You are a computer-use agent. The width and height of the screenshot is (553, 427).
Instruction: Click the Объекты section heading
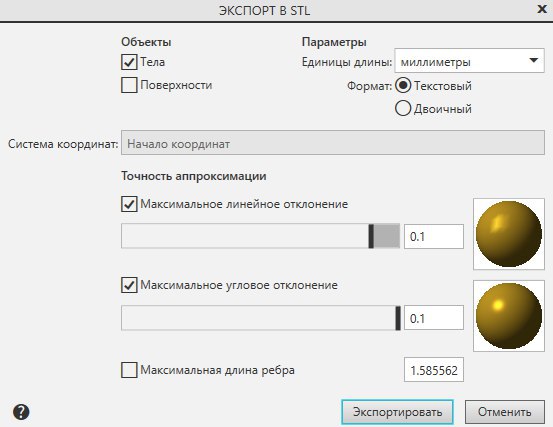coord(146,42)
